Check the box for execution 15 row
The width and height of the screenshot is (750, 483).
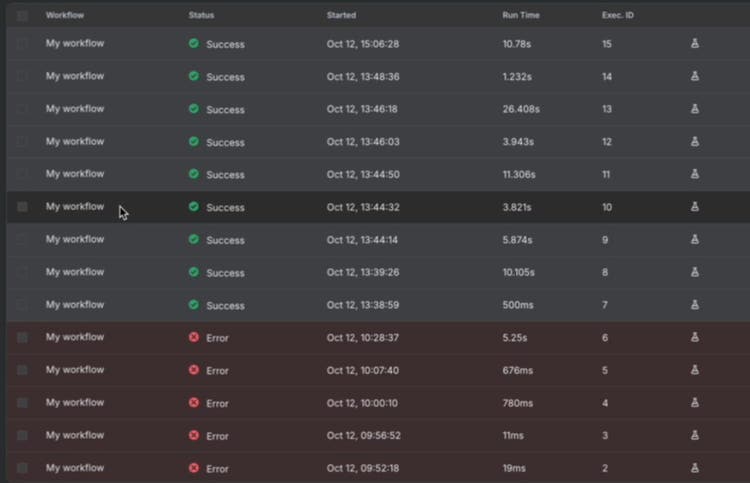click(22, 44)
